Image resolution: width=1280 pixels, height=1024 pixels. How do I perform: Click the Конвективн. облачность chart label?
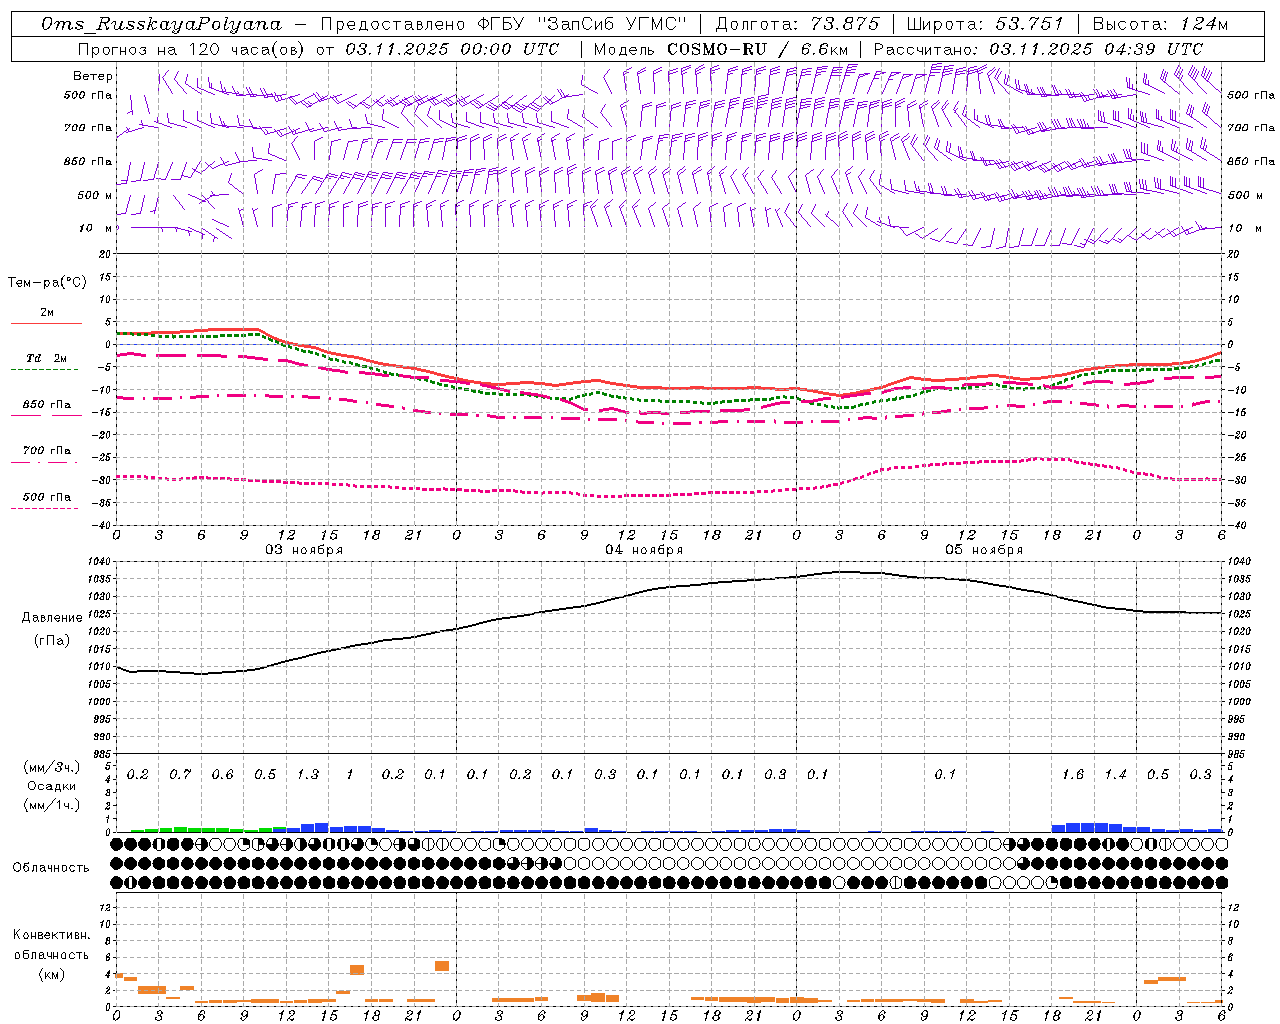[x=52, y=945]
